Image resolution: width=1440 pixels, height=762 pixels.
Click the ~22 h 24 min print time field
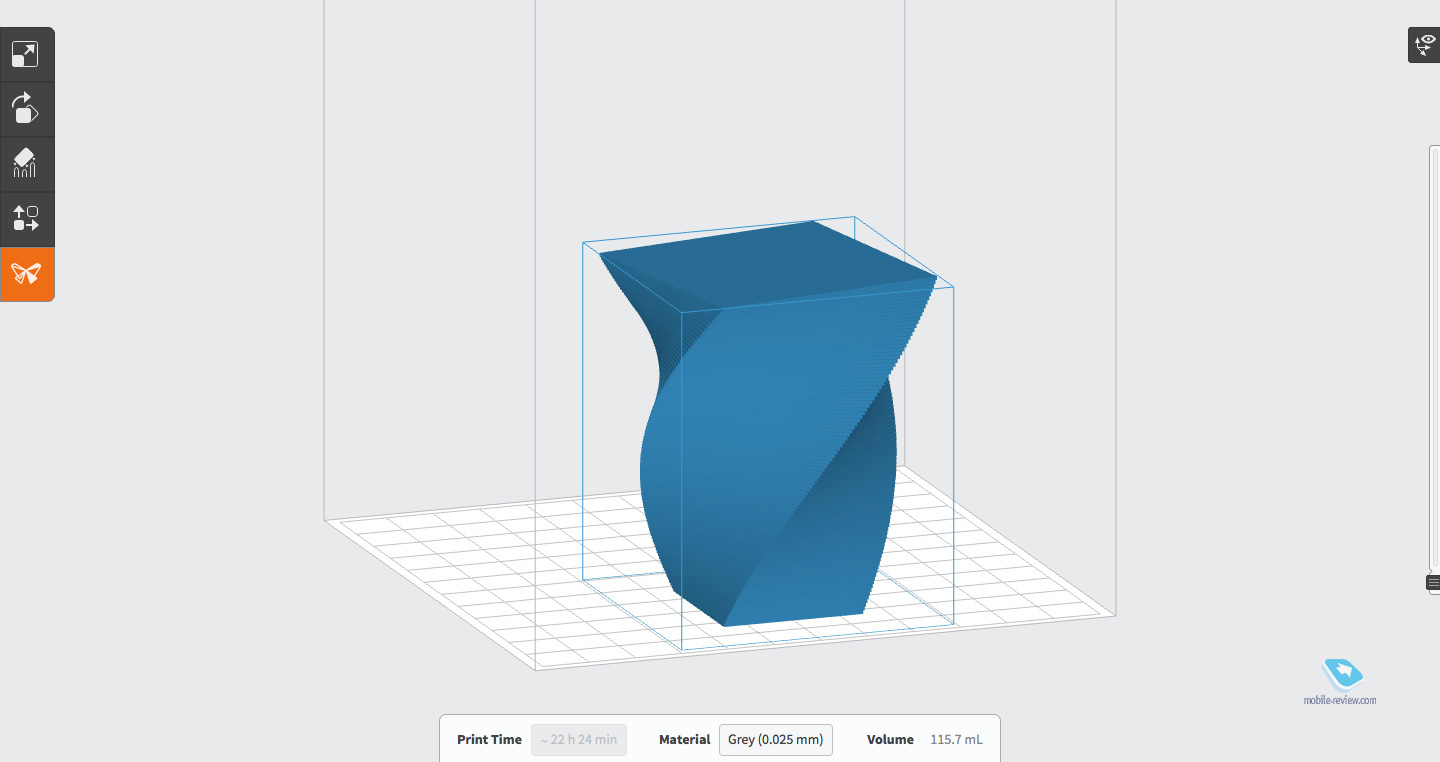point(579,740)
